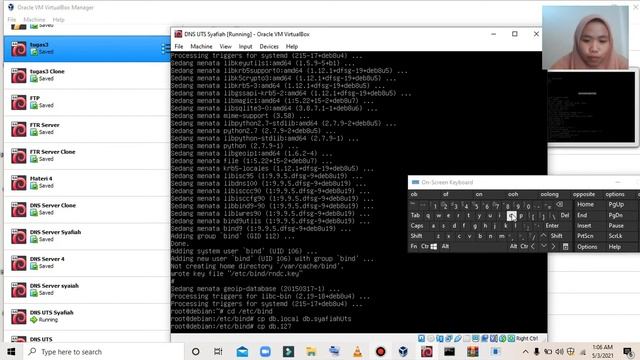640x360 pixels.
Task: Click the Help key on the On-Screen Keyboard
Action: [615, 247]
